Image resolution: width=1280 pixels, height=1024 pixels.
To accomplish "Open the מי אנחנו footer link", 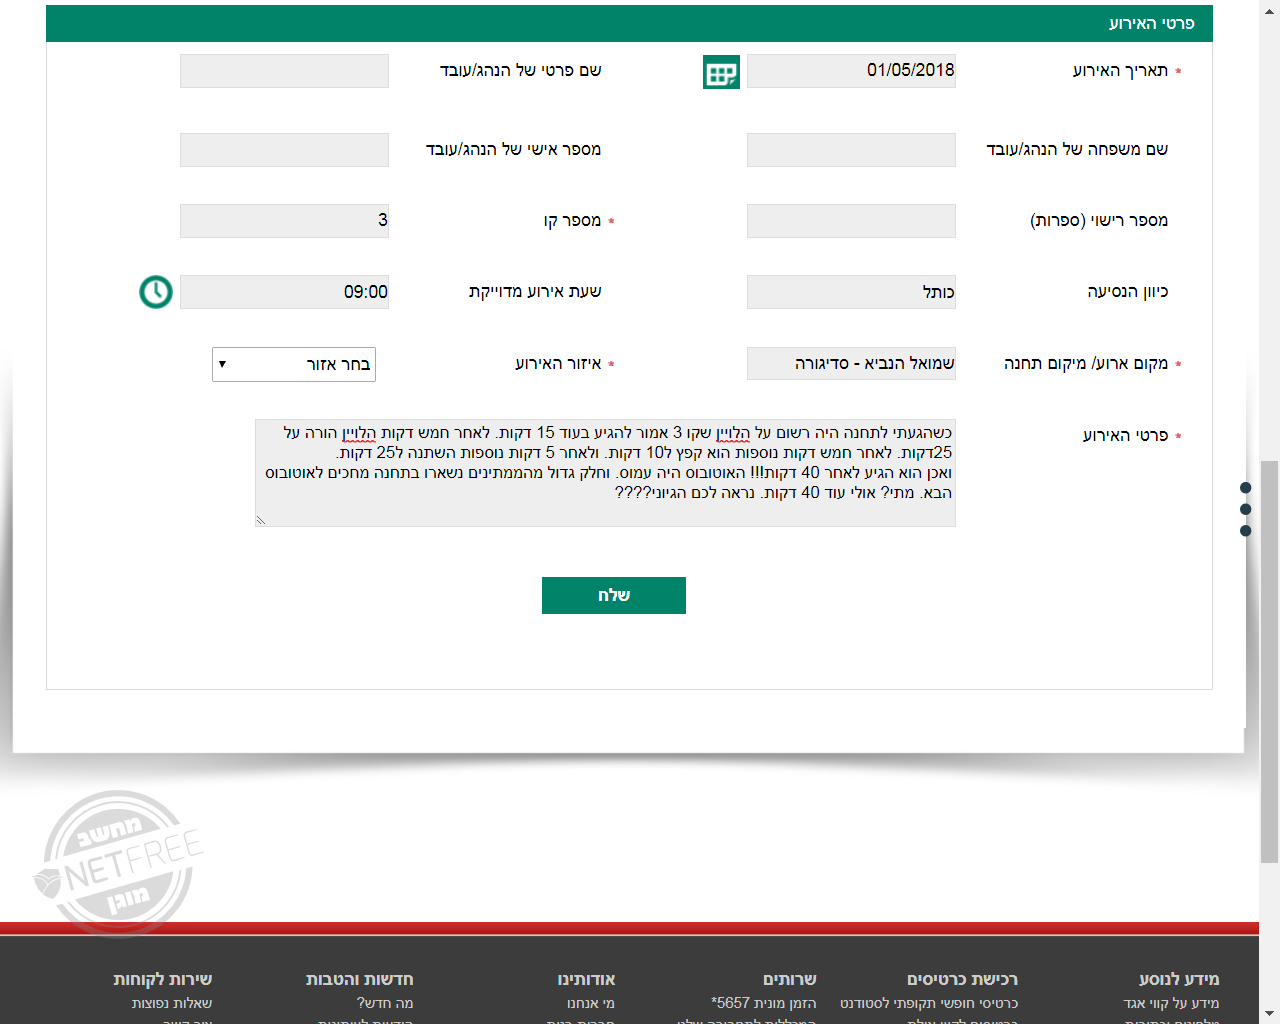I will coord(591,1003).
